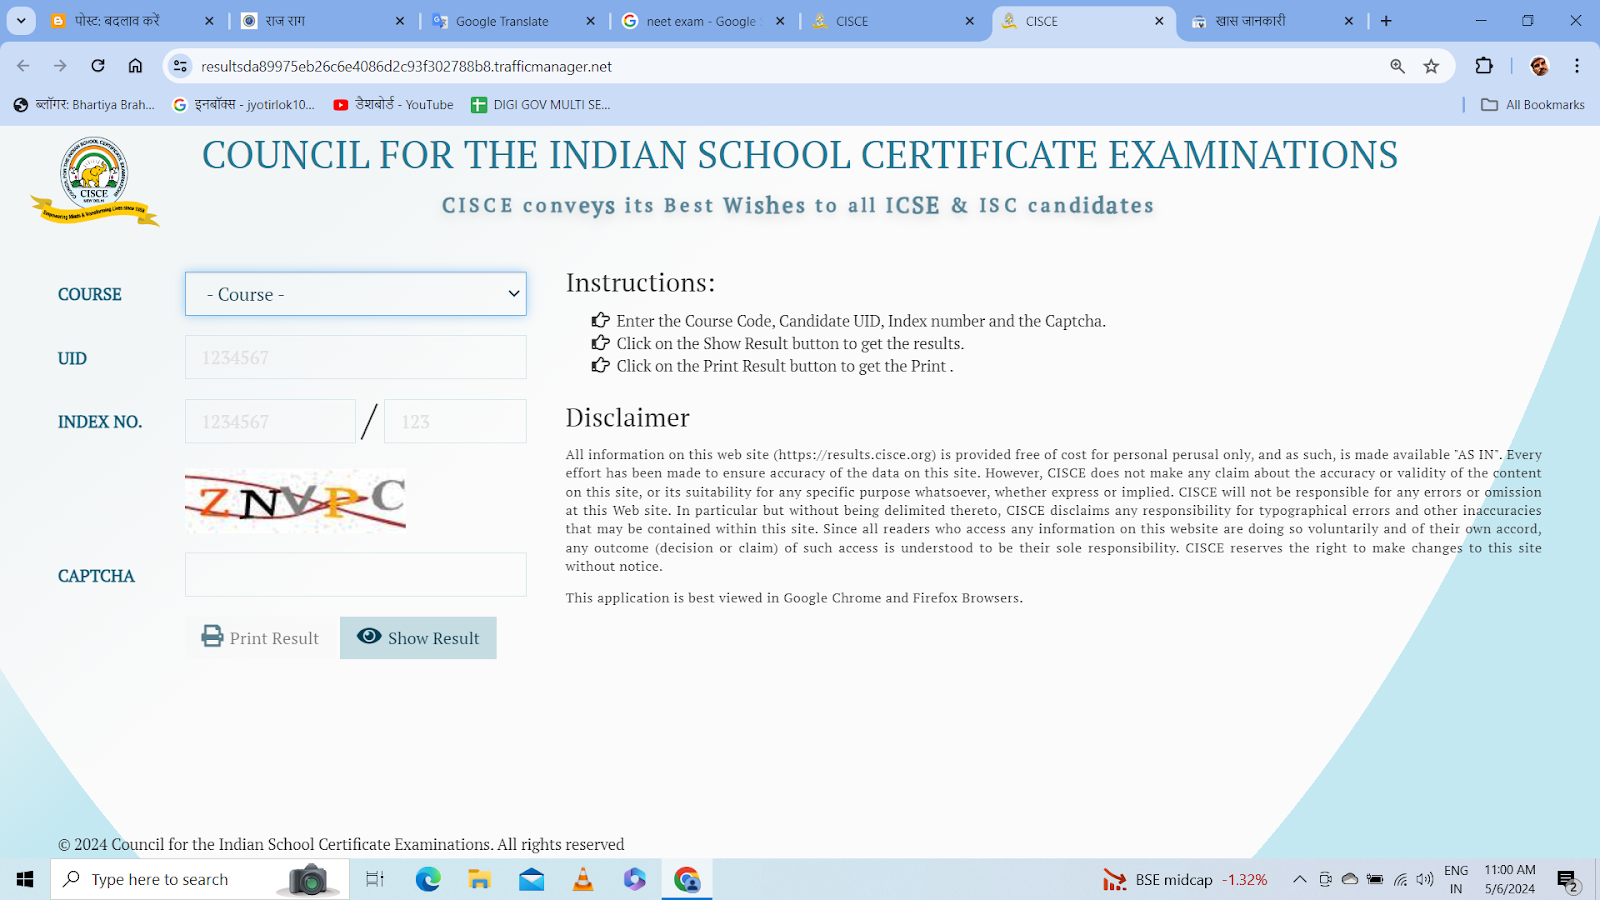The image size is (1600, 900).
Task: Open the Windows Start menu
Action: (x=25, y=879)
